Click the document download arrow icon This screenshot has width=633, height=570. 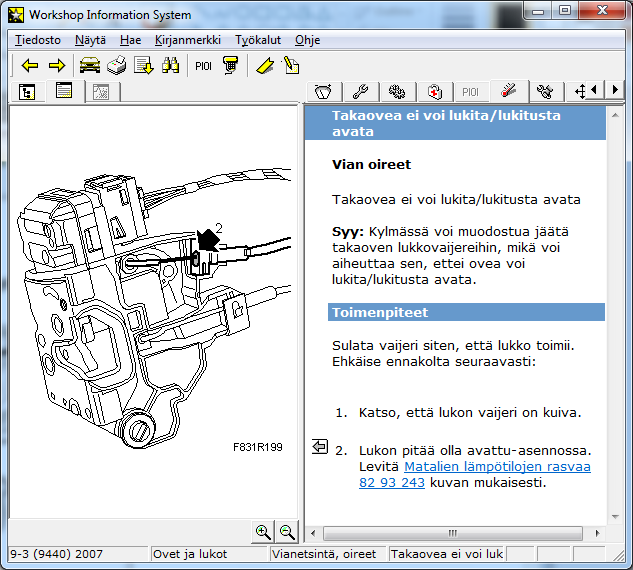tap(144, 65)
